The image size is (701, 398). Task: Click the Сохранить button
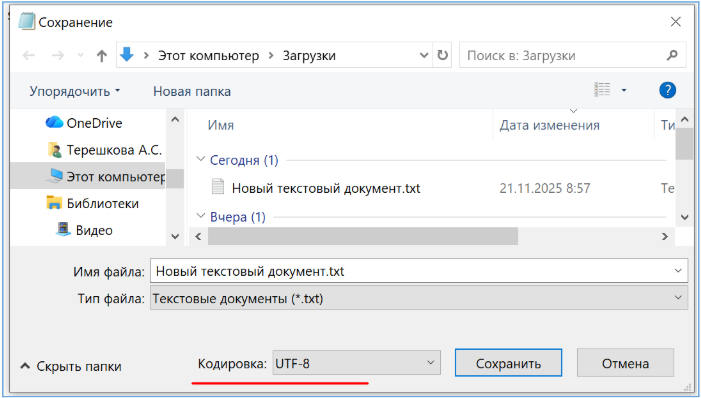508,363
